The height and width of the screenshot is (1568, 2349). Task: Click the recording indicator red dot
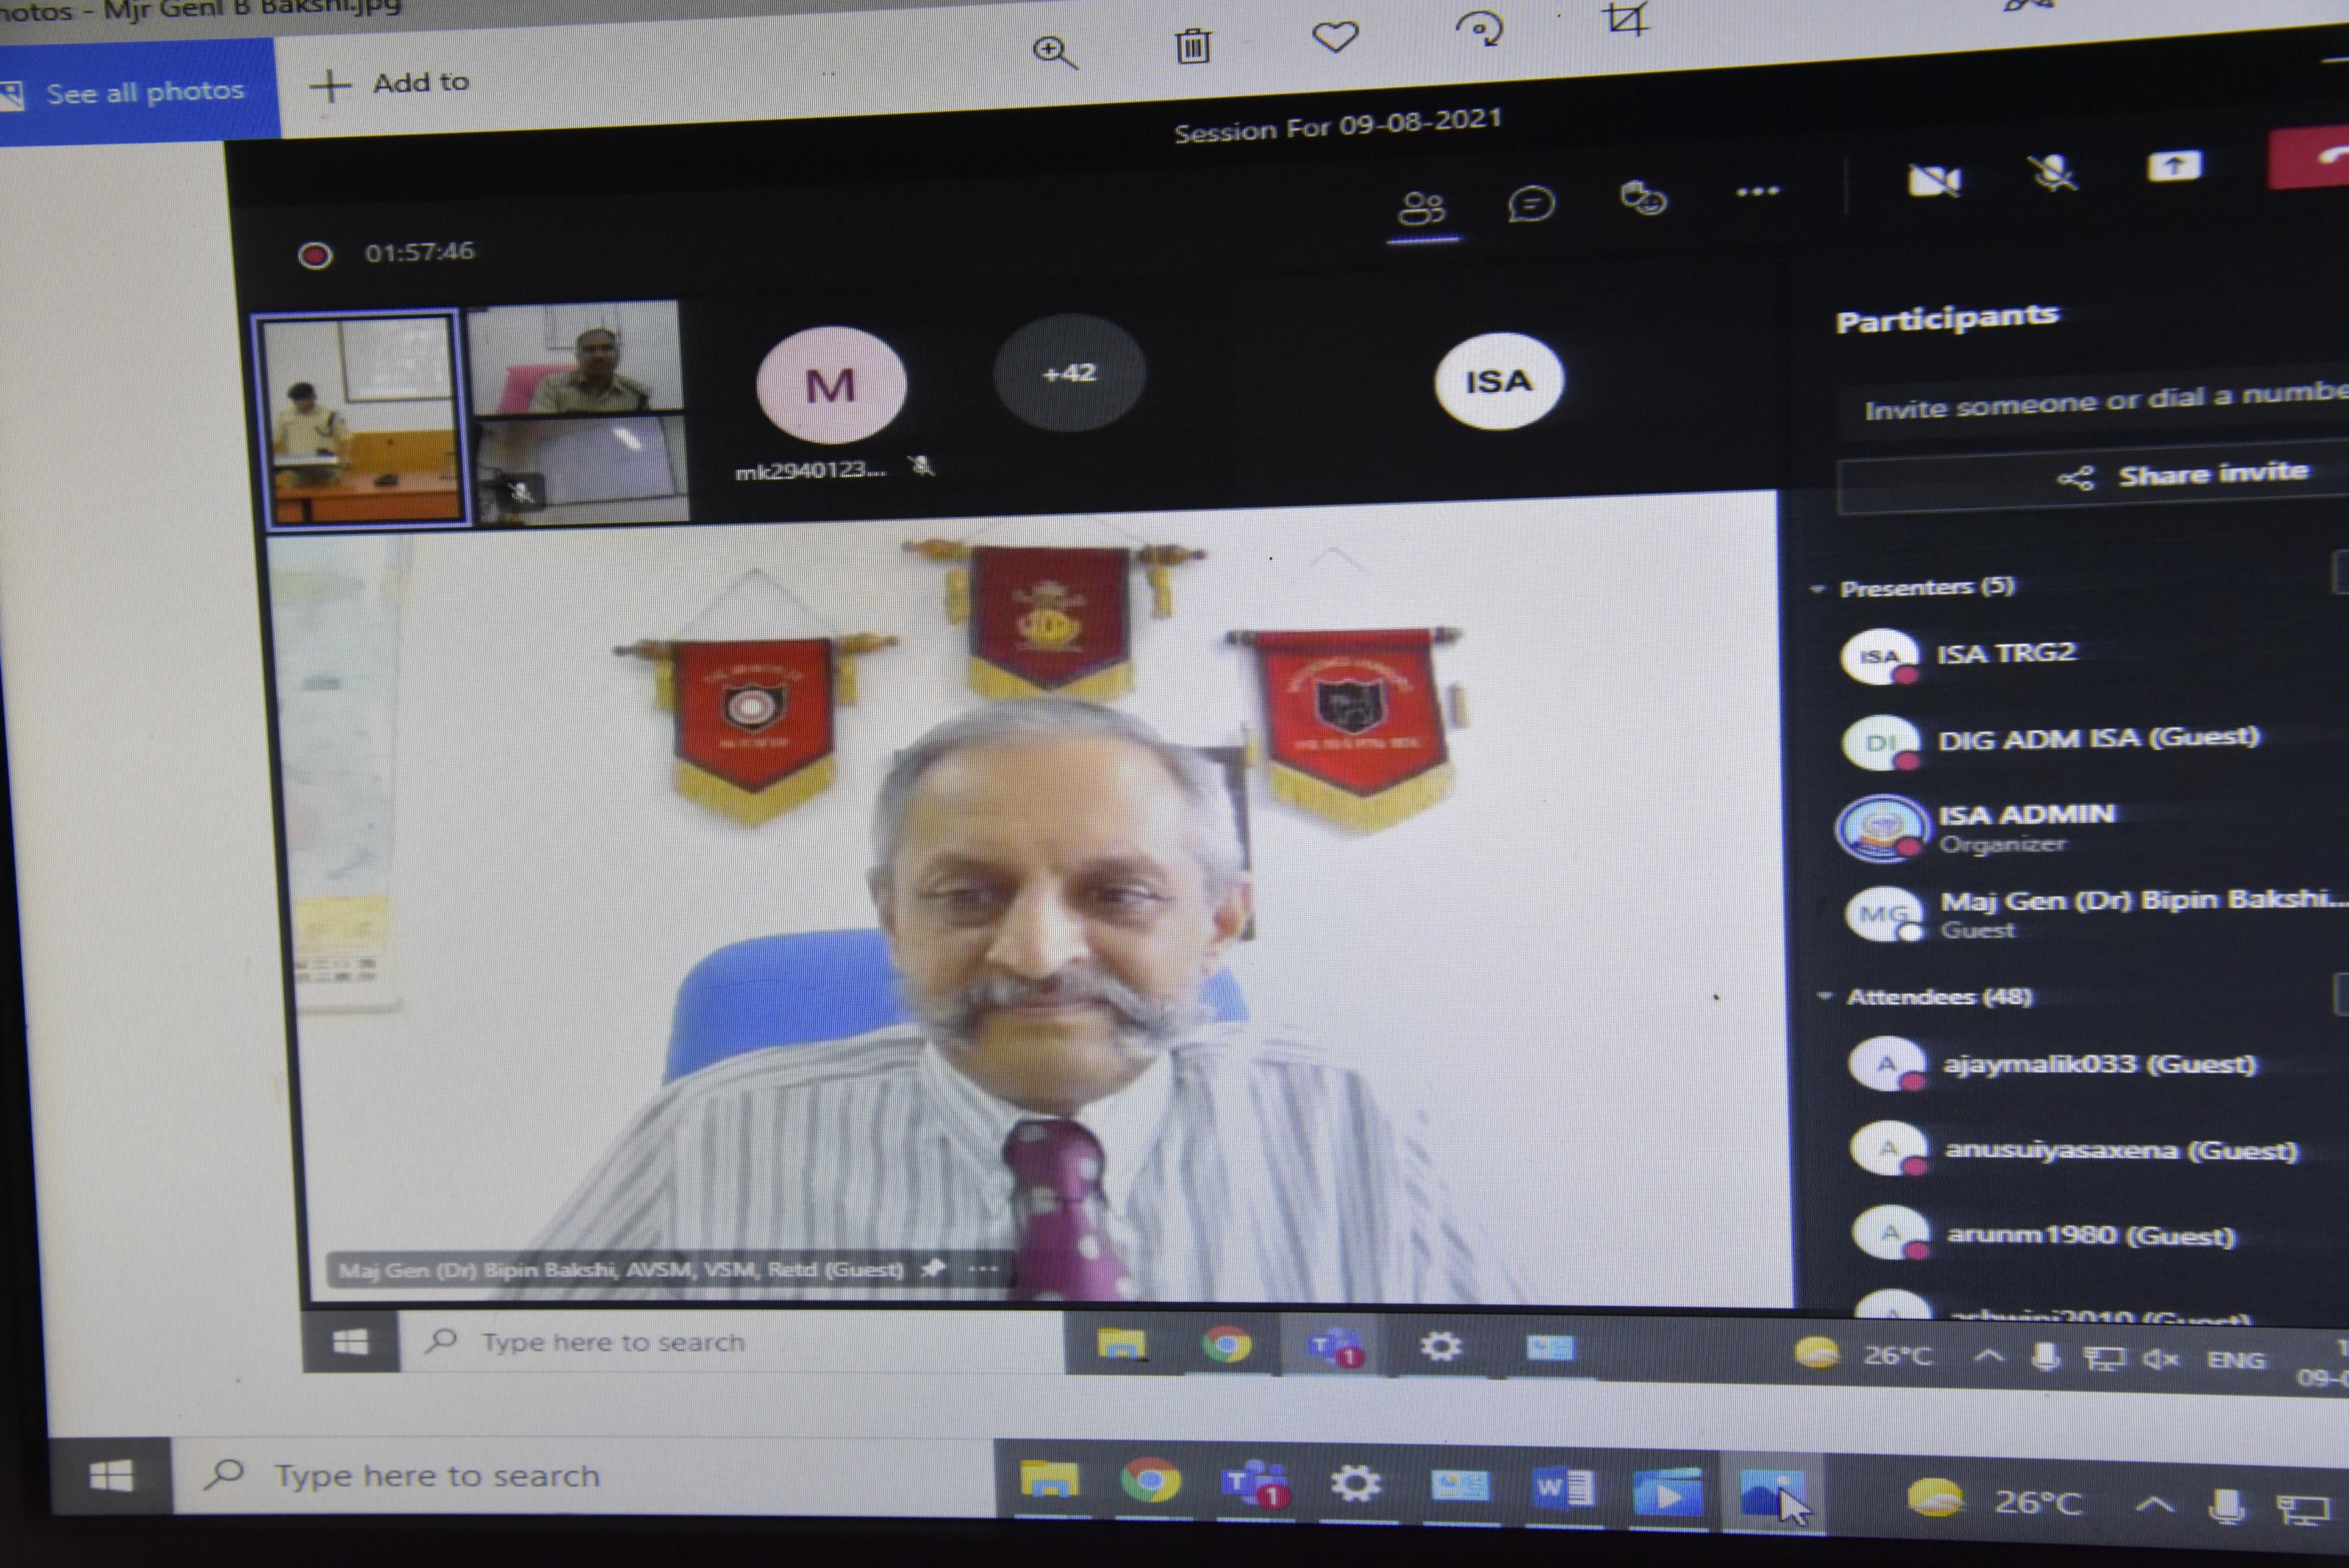[315, 255]
